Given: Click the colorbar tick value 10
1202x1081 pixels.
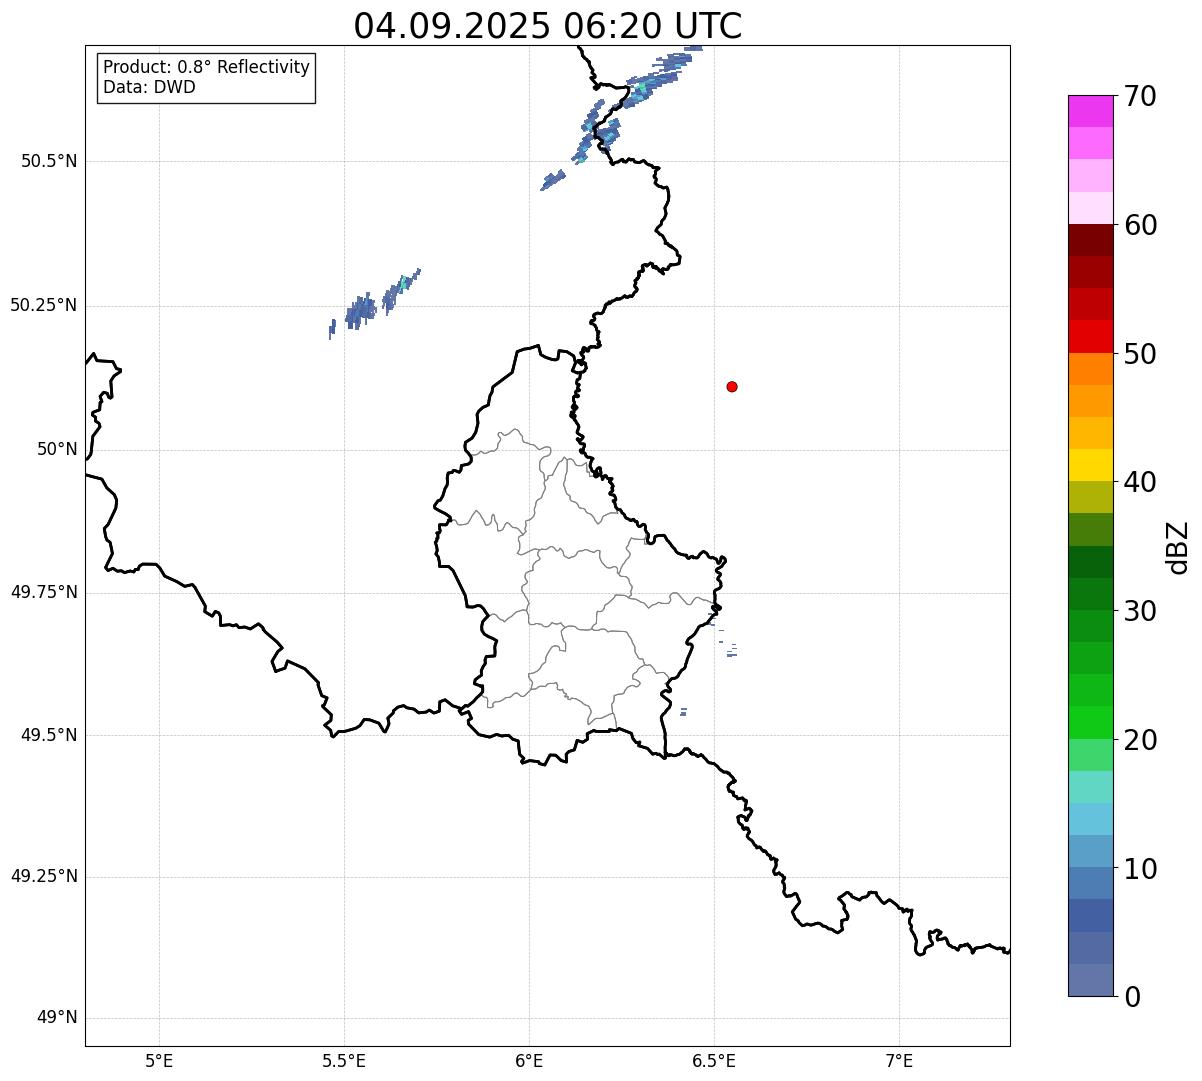Looking at the screenshot, I should click(x=1139, y=868).
